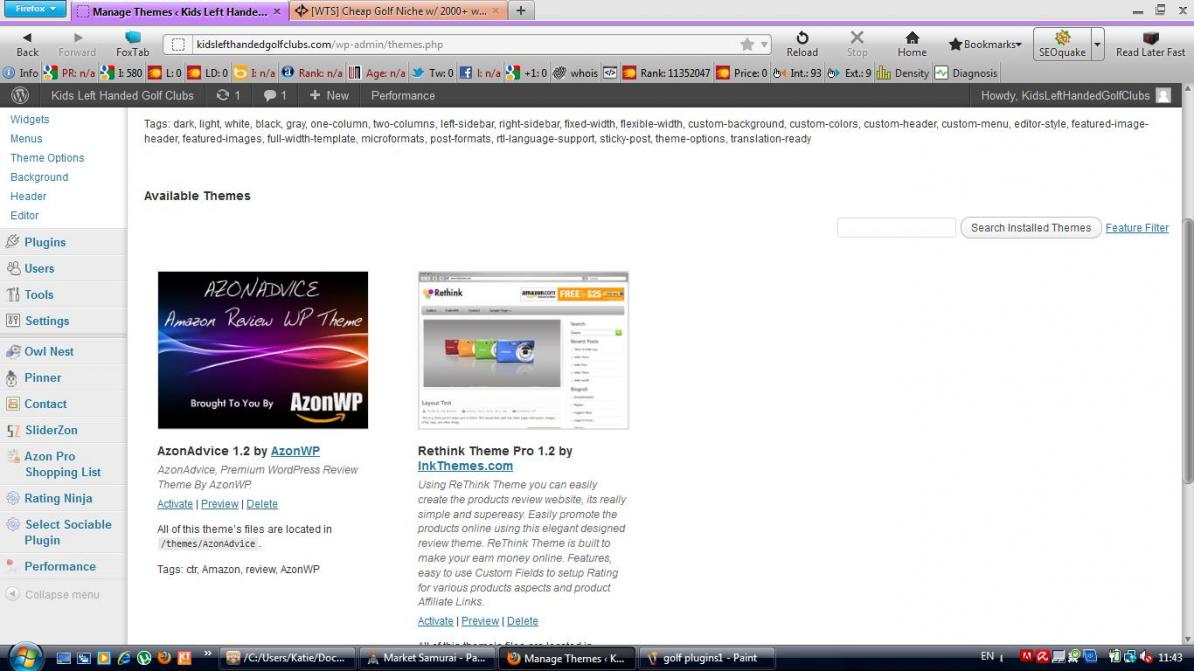
Task: Open the theme Editor link
Action: point(24,216)
